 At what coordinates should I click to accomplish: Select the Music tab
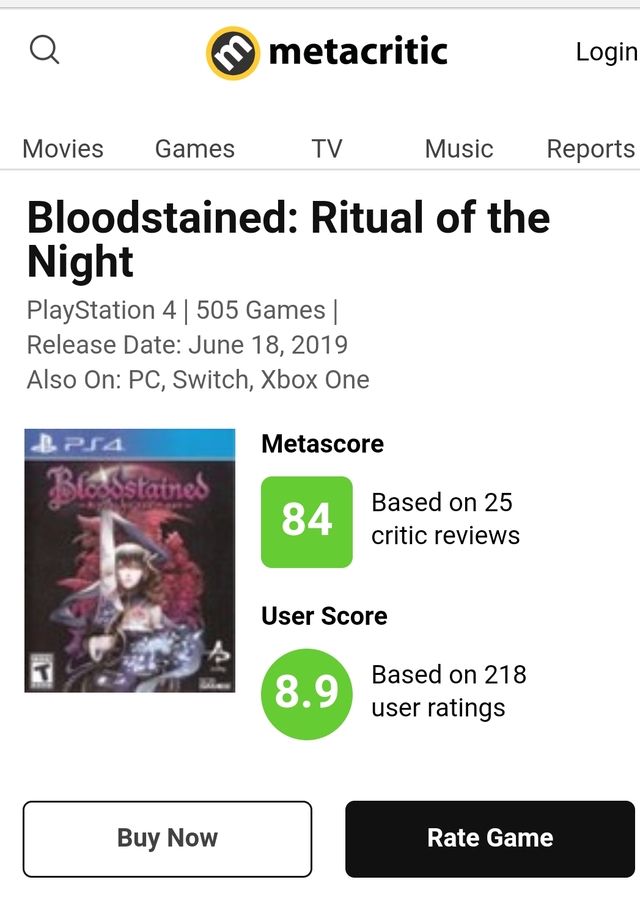458,149
